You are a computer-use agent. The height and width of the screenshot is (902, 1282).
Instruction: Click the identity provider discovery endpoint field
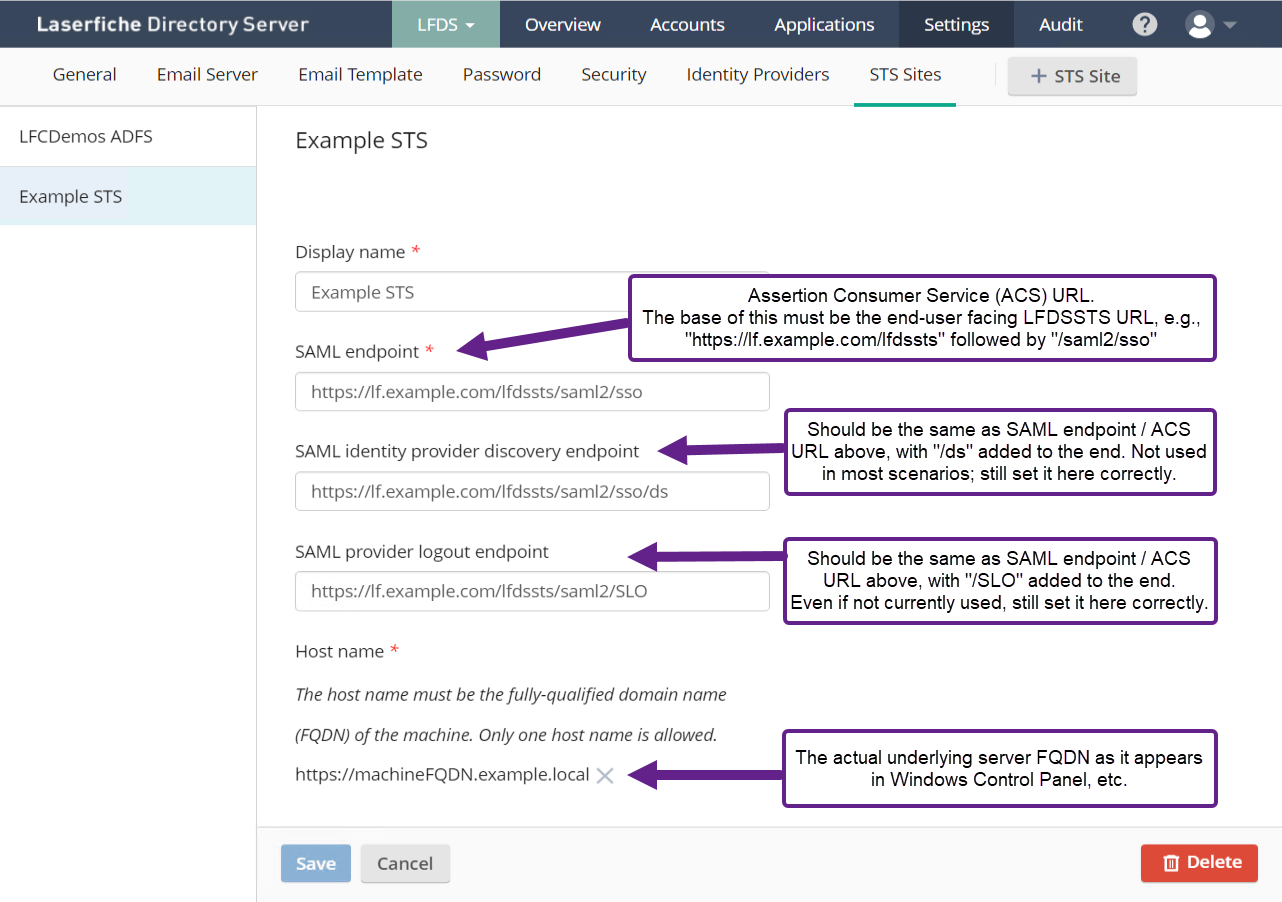click(532, 491)
